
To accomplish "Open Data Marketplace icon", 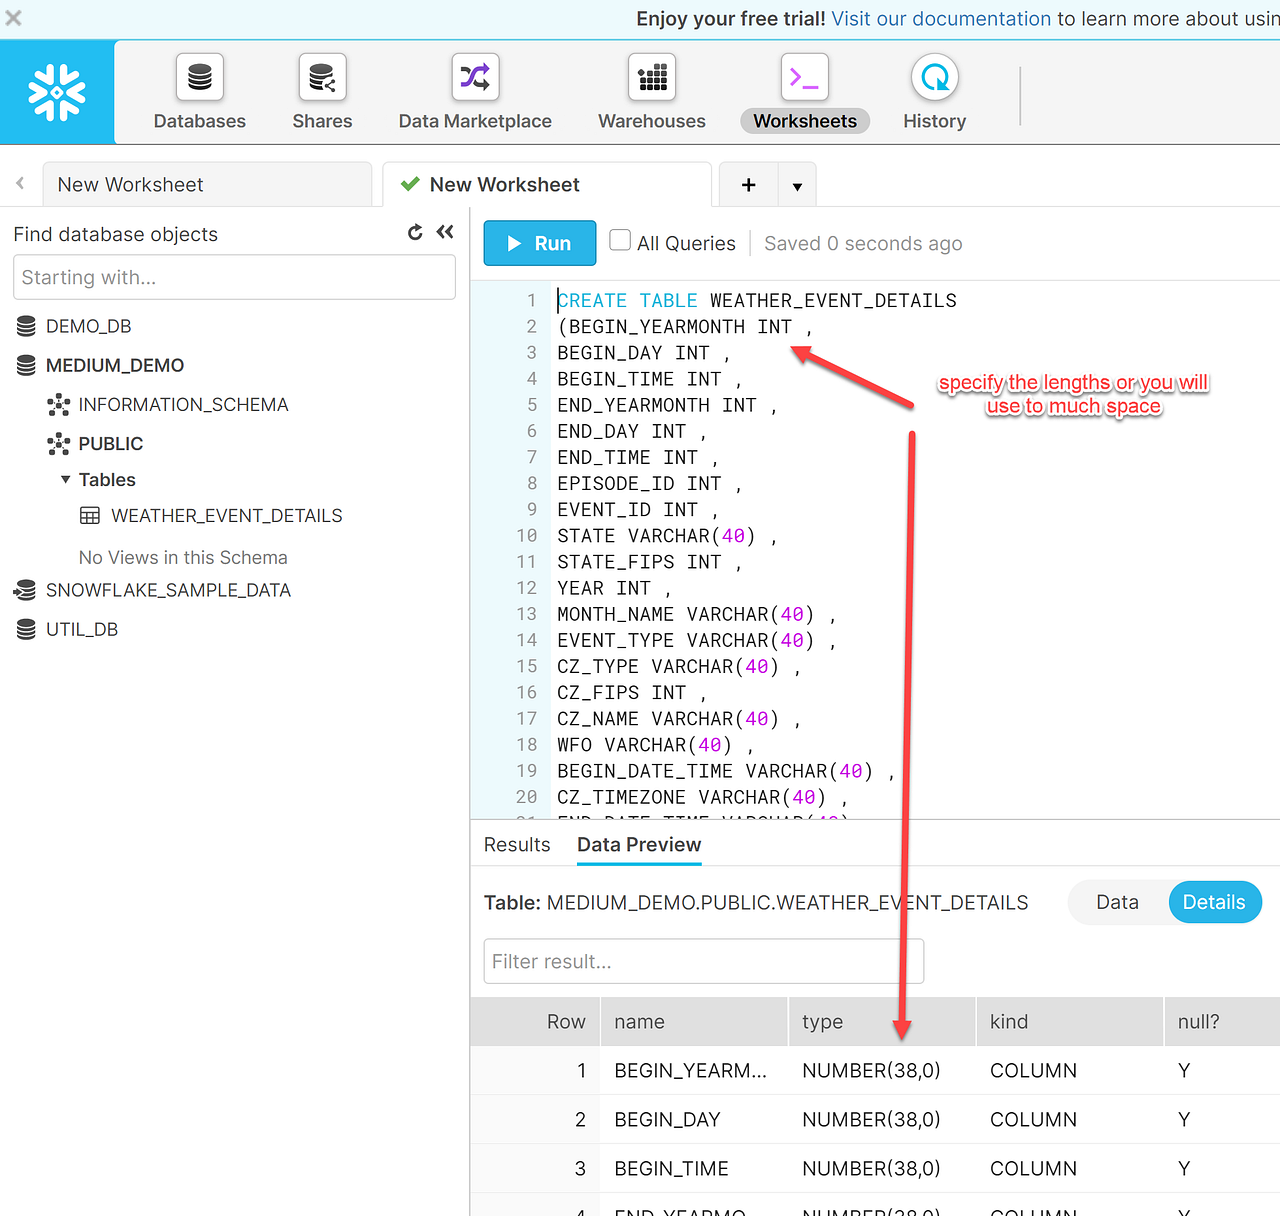I will tap(475, 78).
